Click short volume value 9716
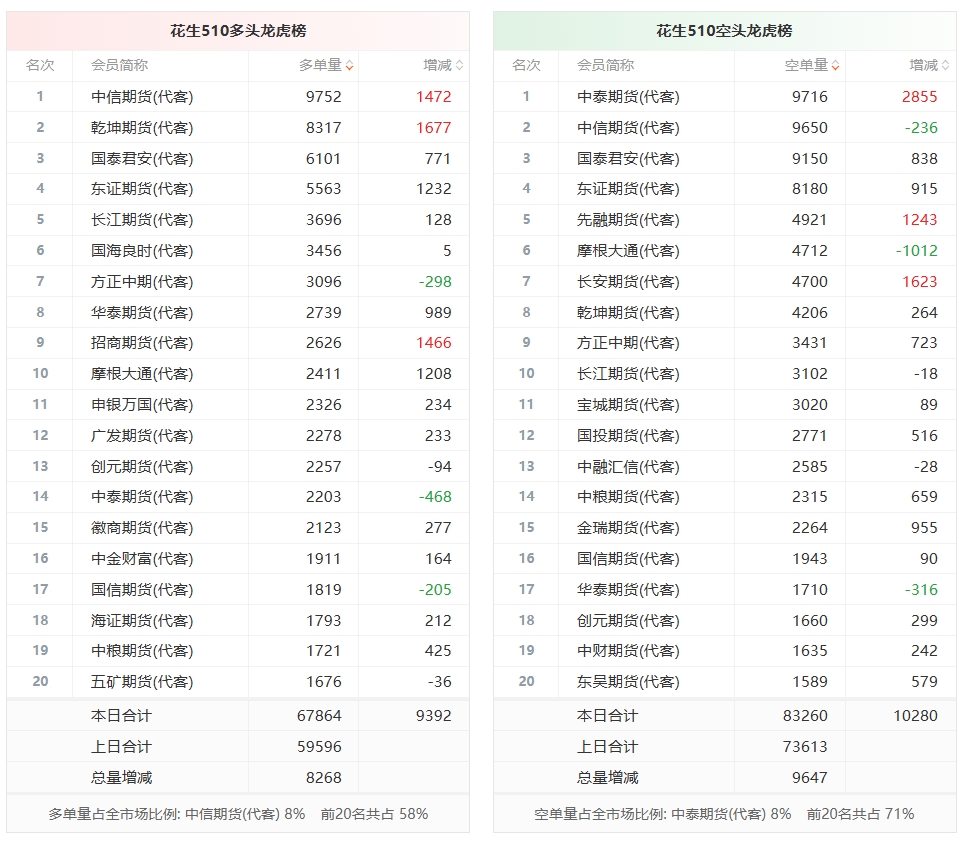This screenshot has height=845, width=966. pos(810,97)
